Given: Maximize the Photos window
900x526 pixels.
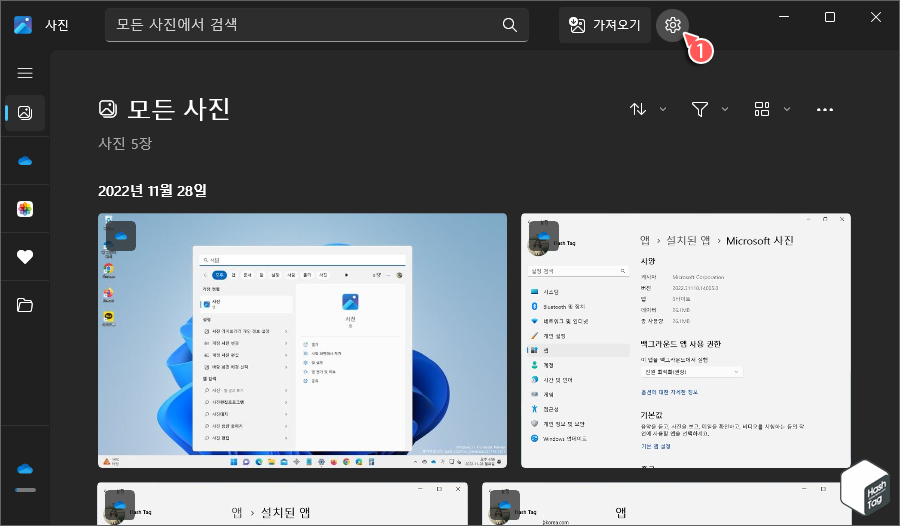Looking at the screenshot, I should (829, 17).
